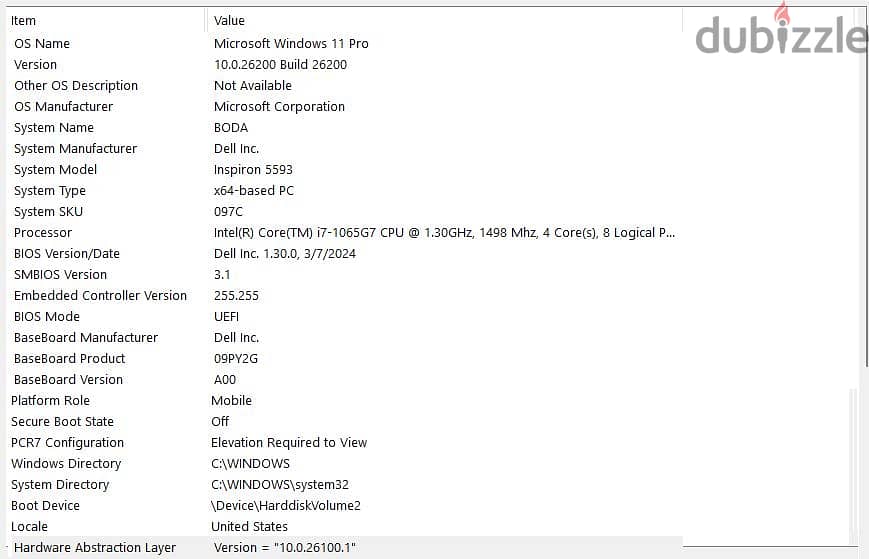Select value x64-based PC

pyautogui.click(x=254, y=191)
